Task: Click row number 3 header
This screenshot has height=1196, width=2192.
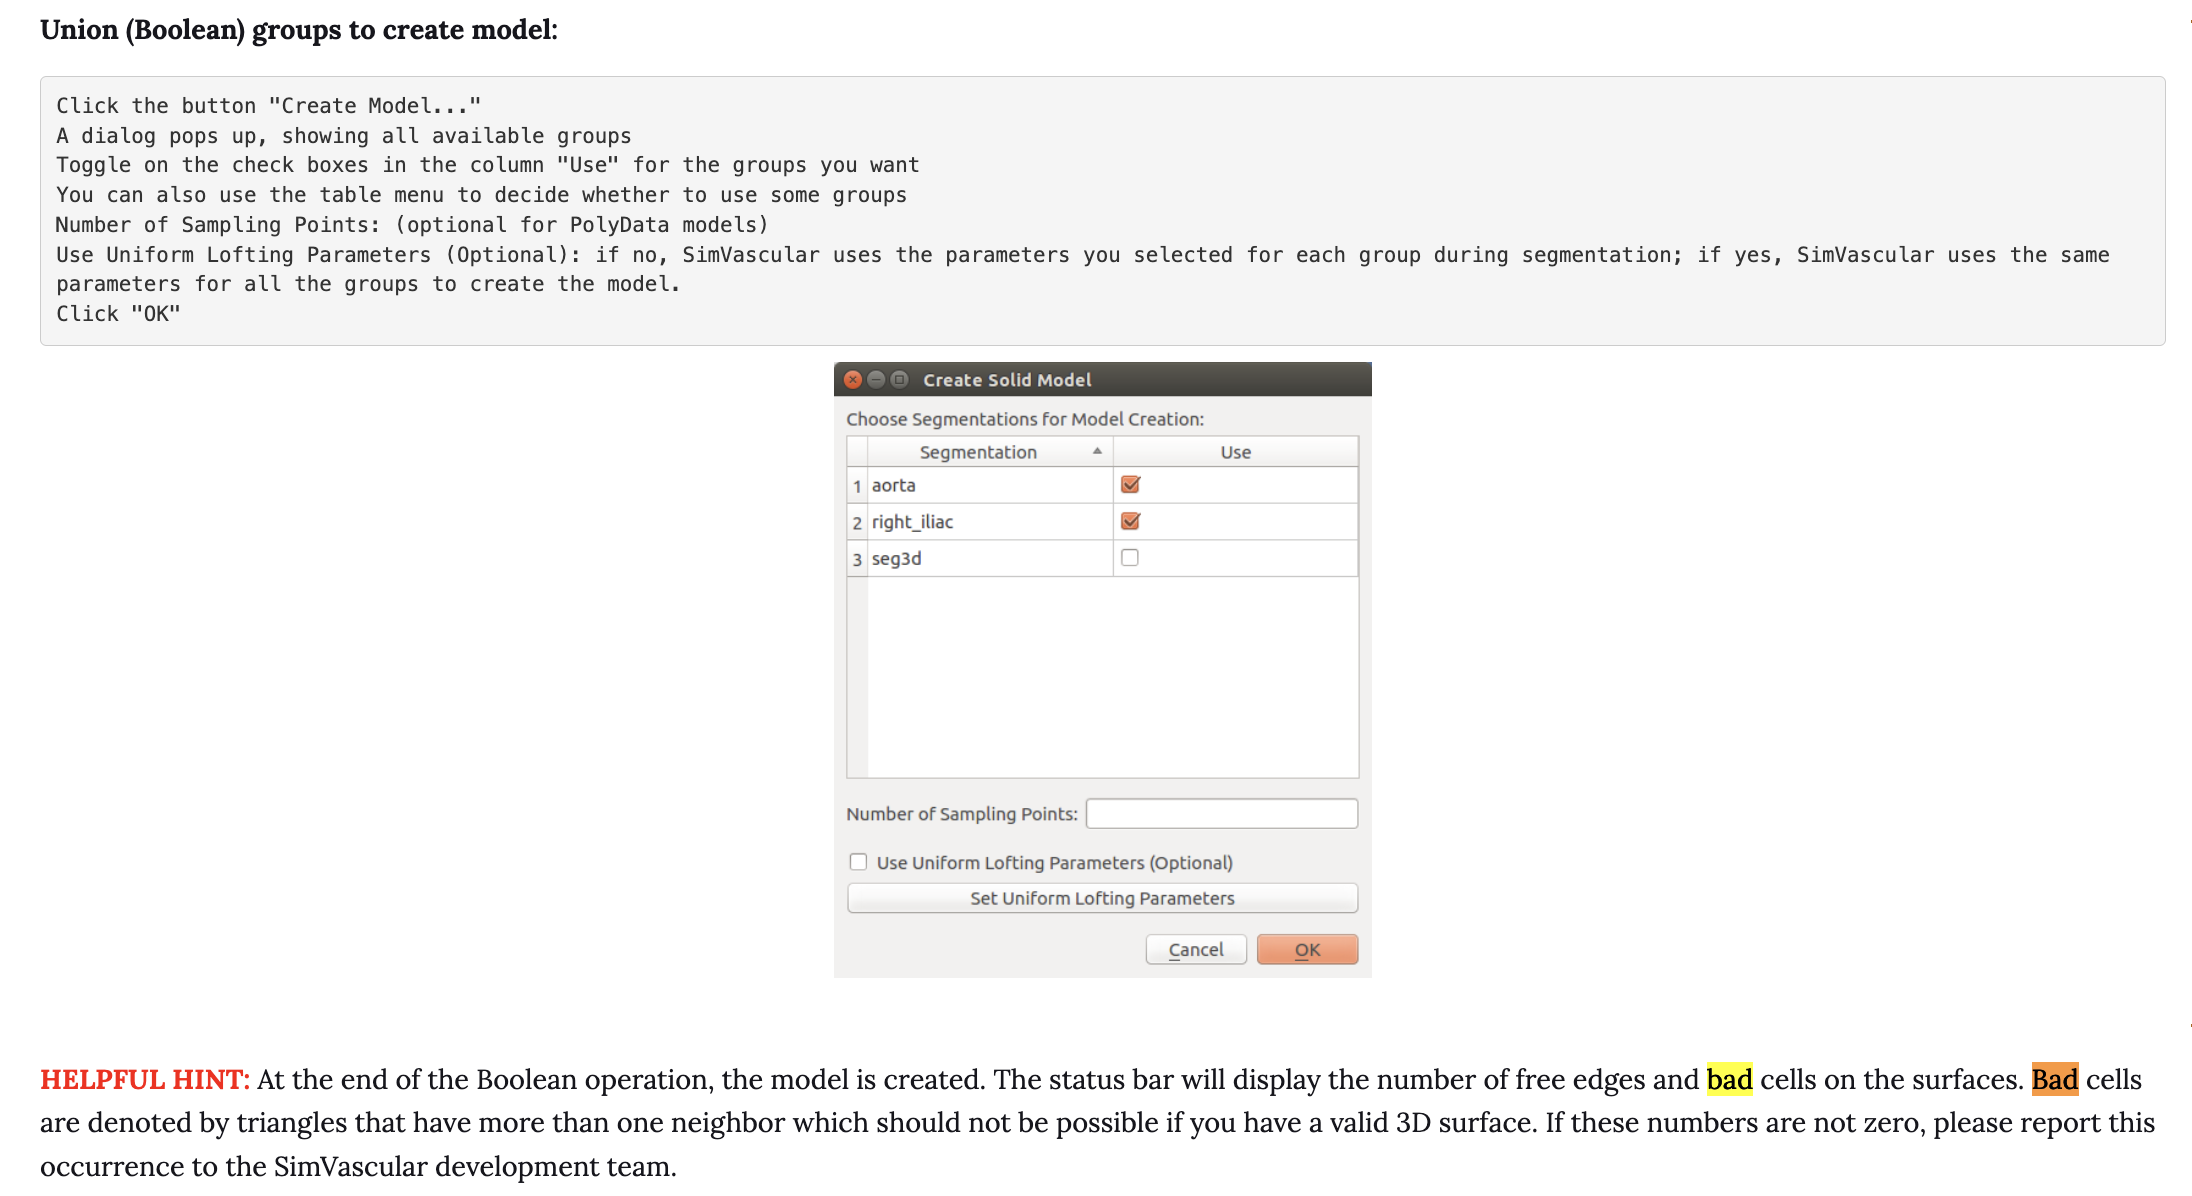Action: pyautogui.click(x=857, y=559)
